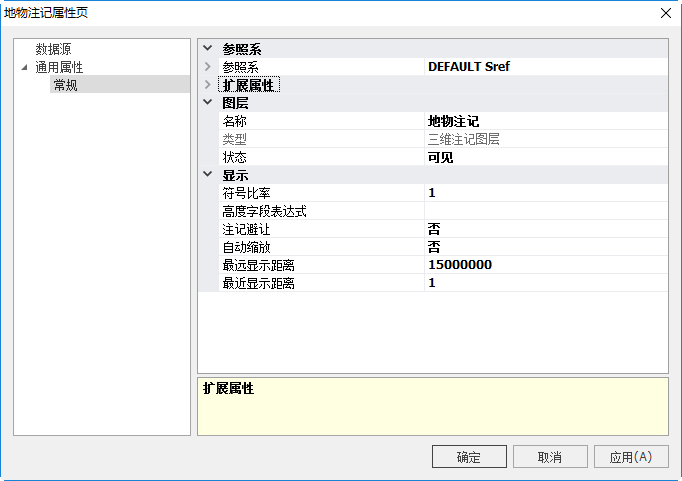Image resolution: width=682 pixels, height=481 pixels.
Task: Collapse the 显示 section chevron
Action: coord(208,175)
